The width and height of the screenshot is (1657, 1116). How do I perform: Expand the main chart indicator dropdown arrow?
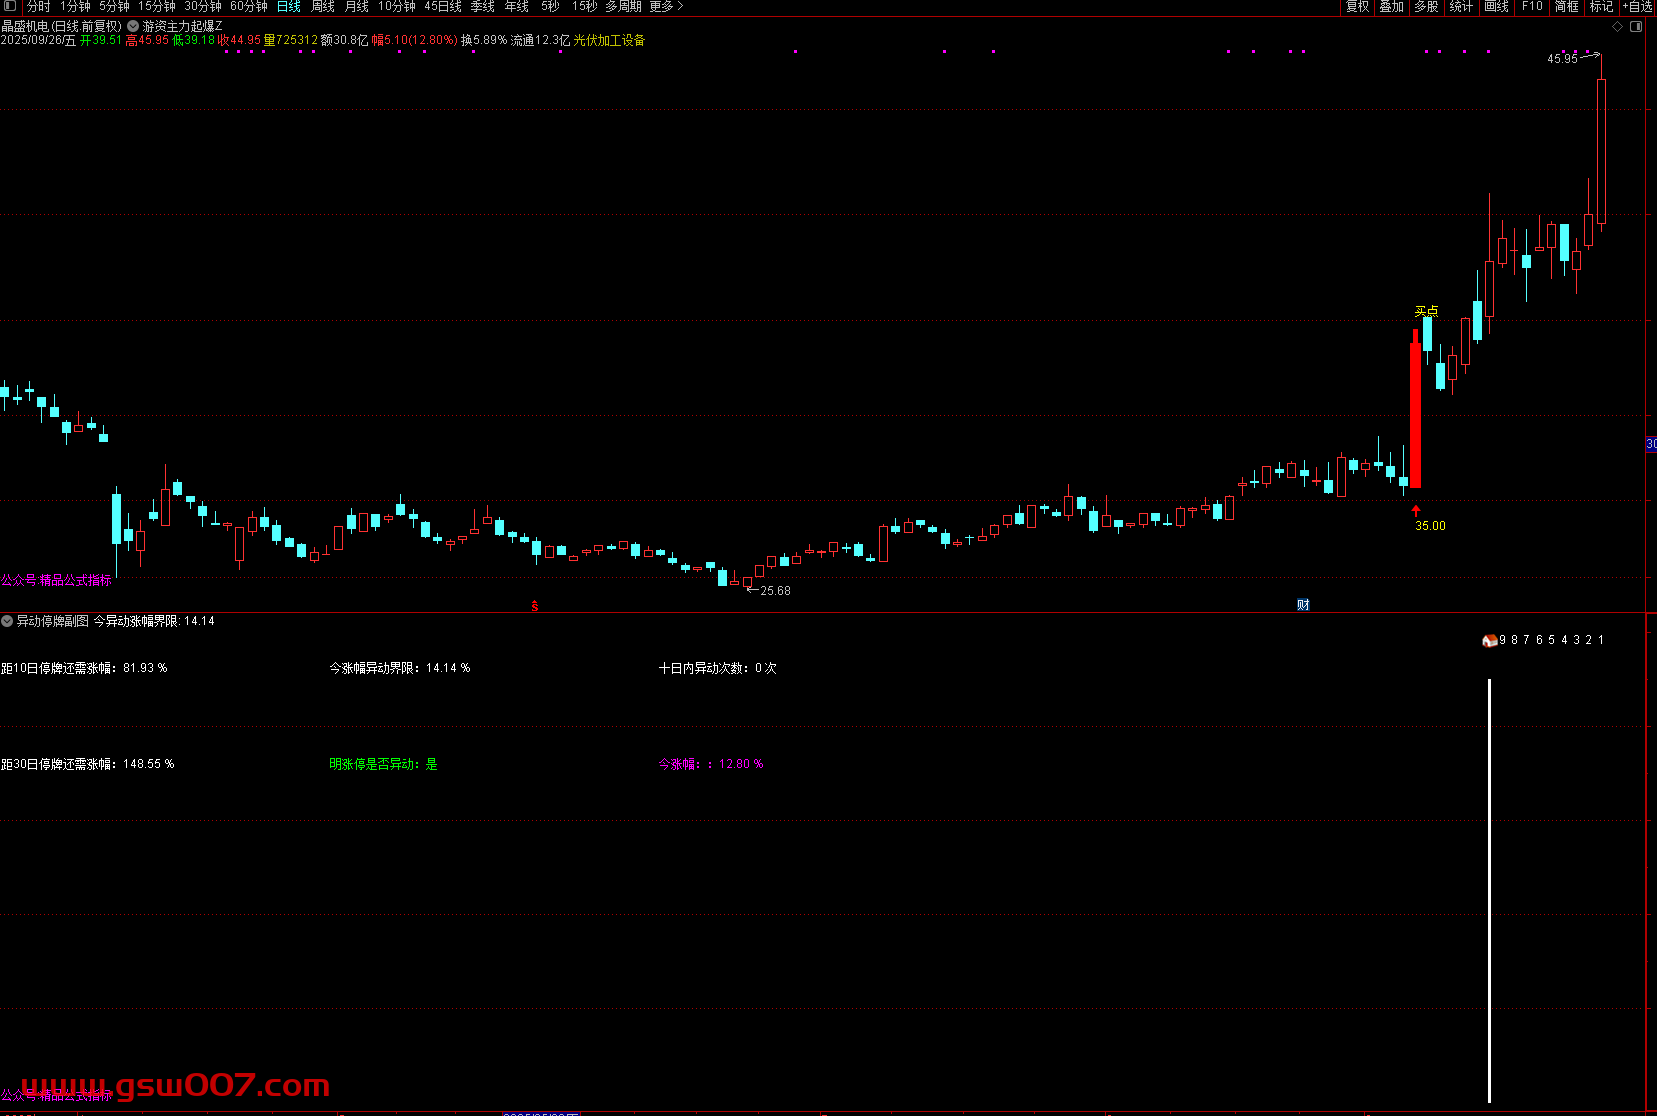(133, 26)
